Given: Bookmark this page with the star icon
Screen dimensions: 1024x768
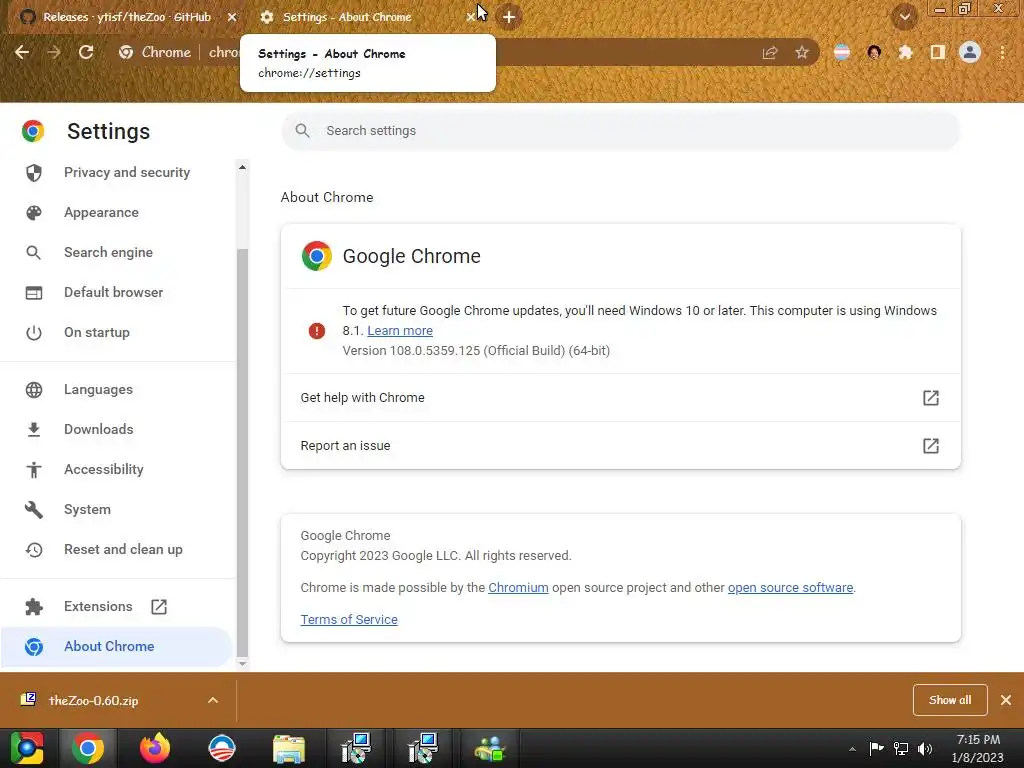Looking at the screenshot, I should click(x=802, y=52).
